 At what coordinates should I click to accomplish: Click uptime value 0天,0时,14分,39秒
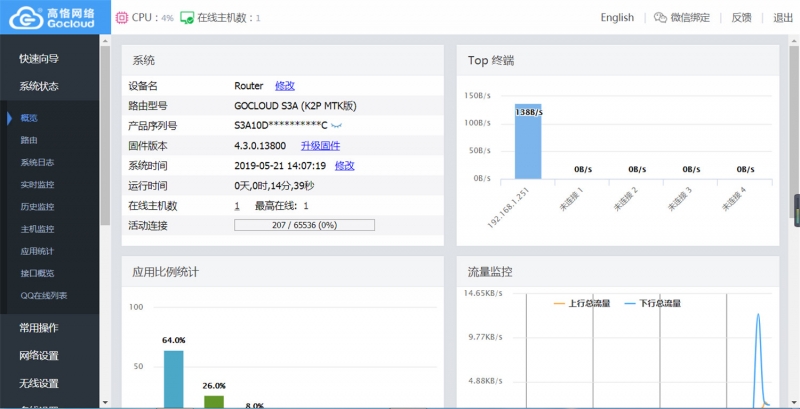[x=274, y=186]
